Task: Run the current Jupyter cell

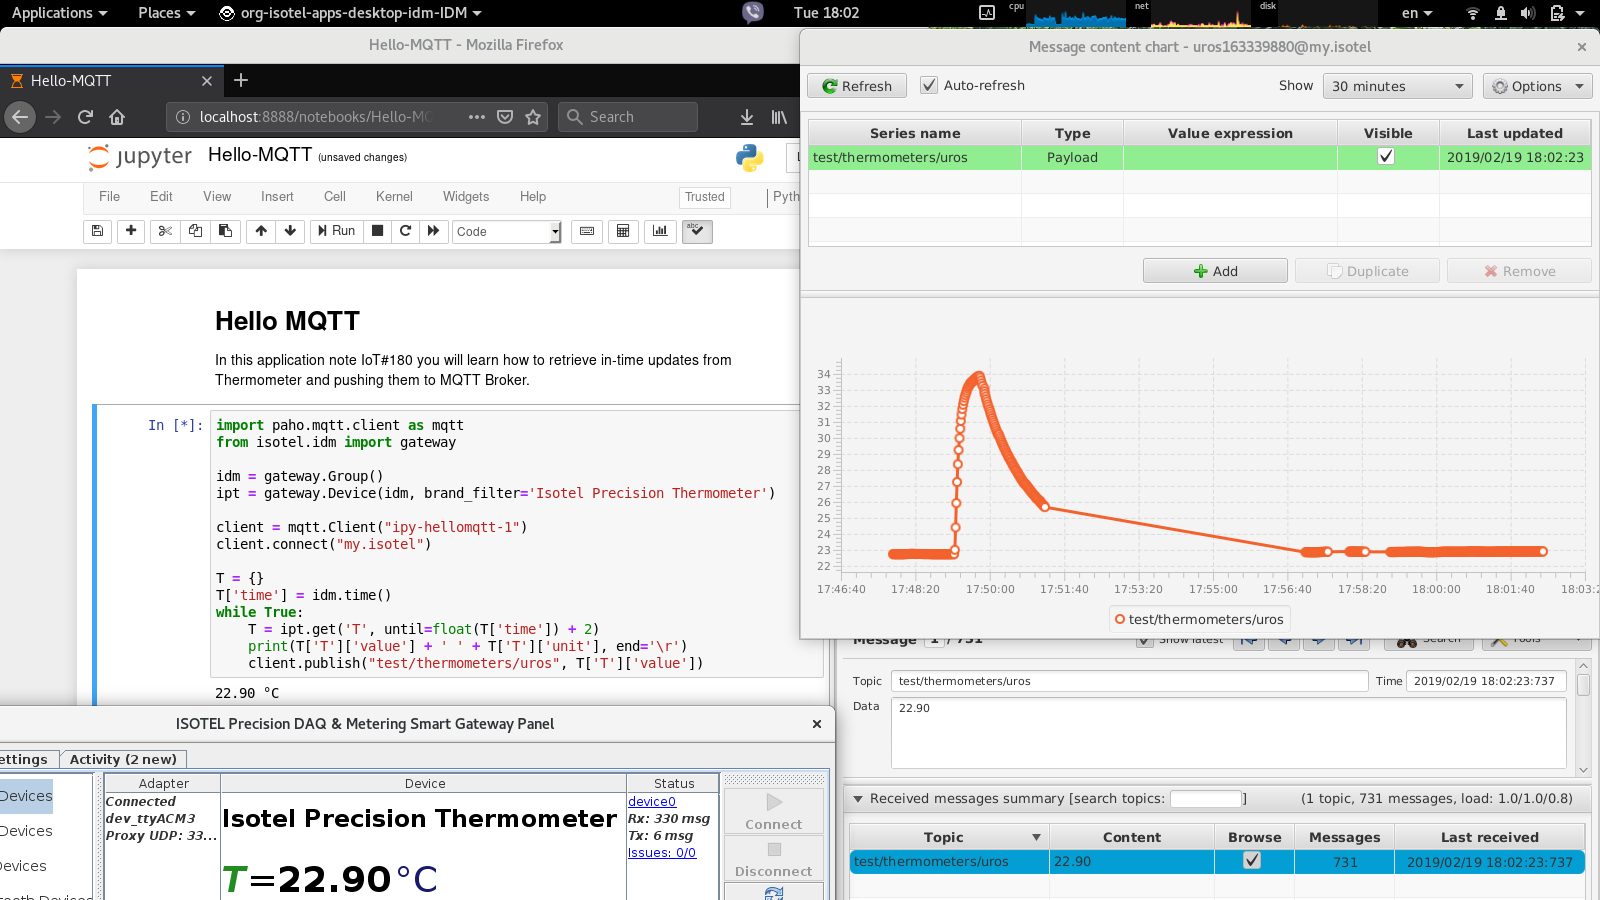Action: 336,231
